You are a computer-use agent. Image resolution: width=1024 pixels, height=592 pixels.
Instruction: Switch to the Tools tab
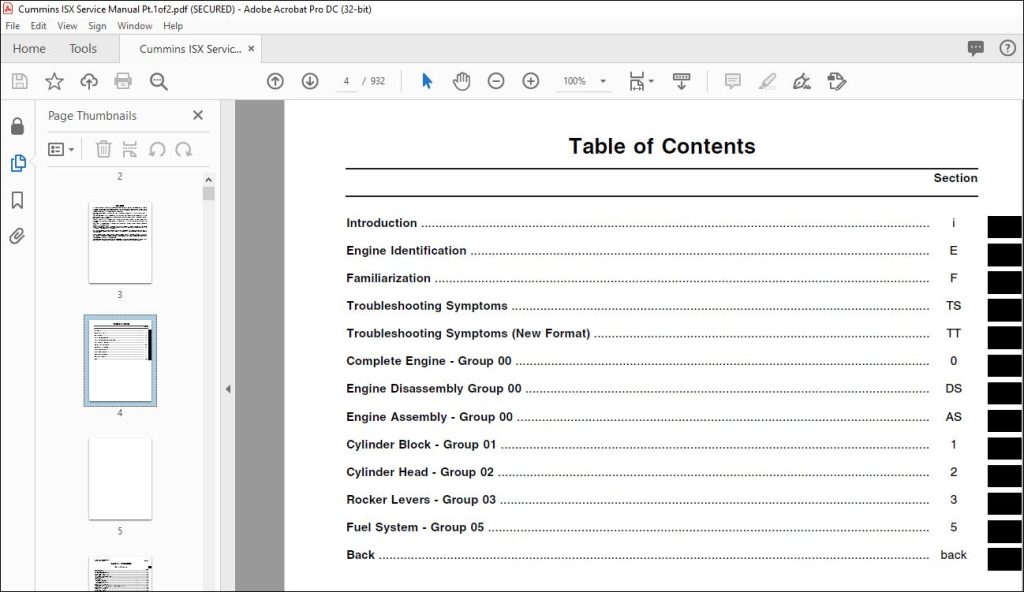tap(83, 49)
